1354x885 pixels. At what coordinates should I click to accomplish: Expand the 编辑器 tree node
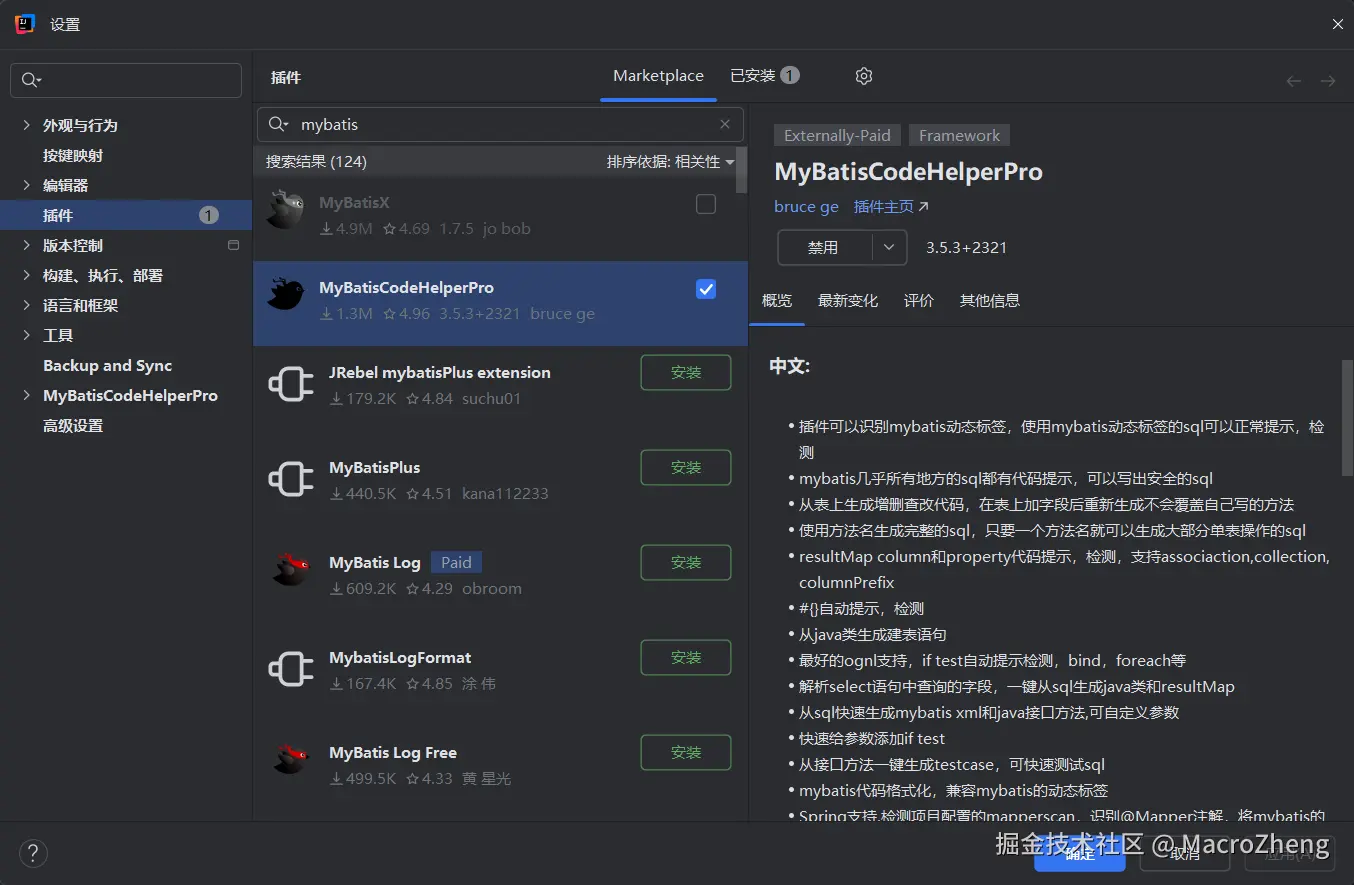point(26,185)
